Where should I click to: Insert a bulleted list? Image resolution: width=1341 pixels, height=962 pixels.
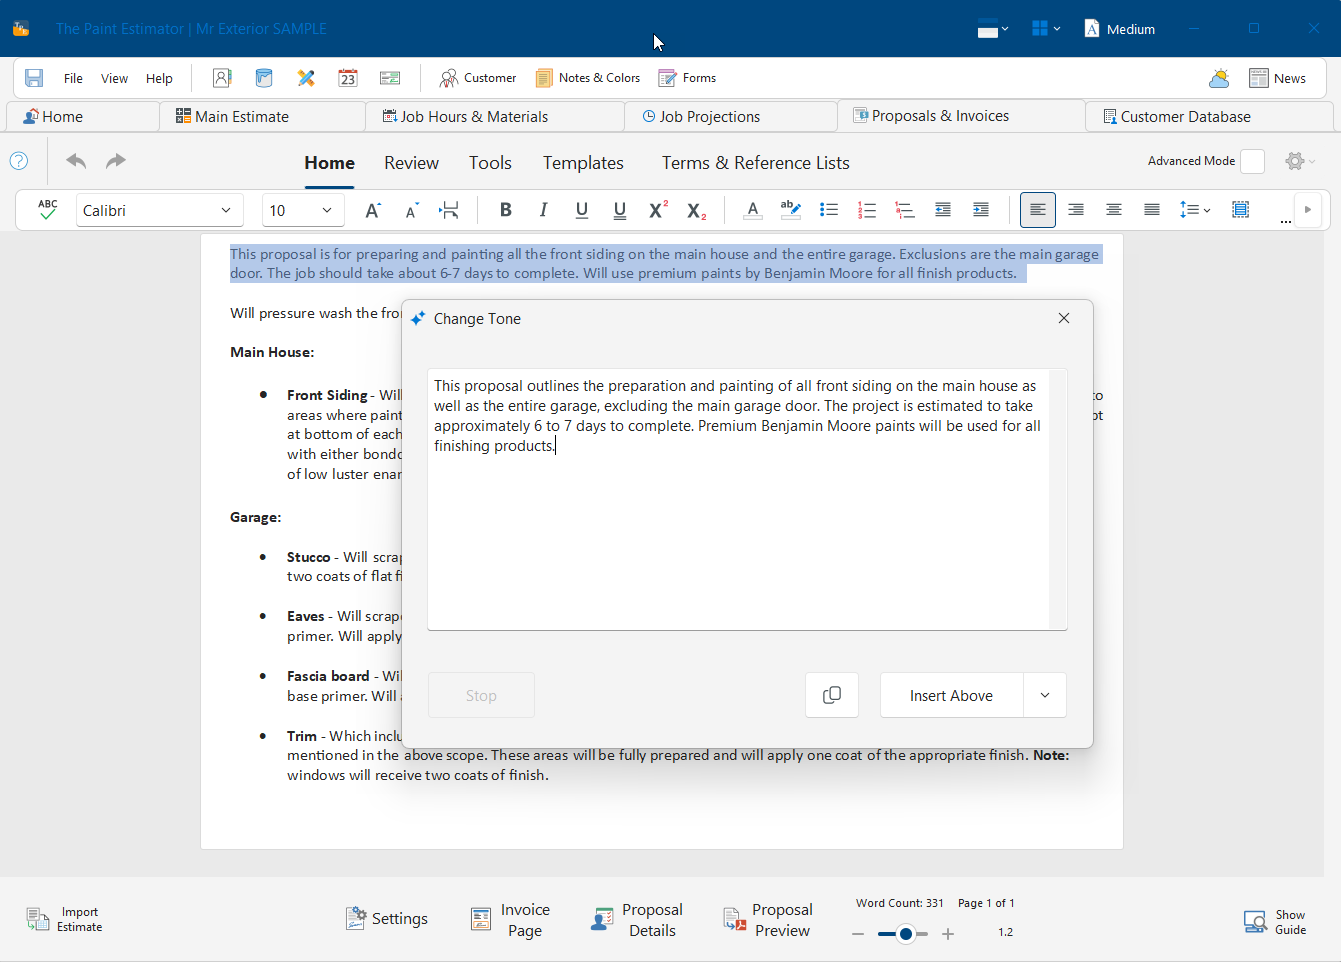829,210
